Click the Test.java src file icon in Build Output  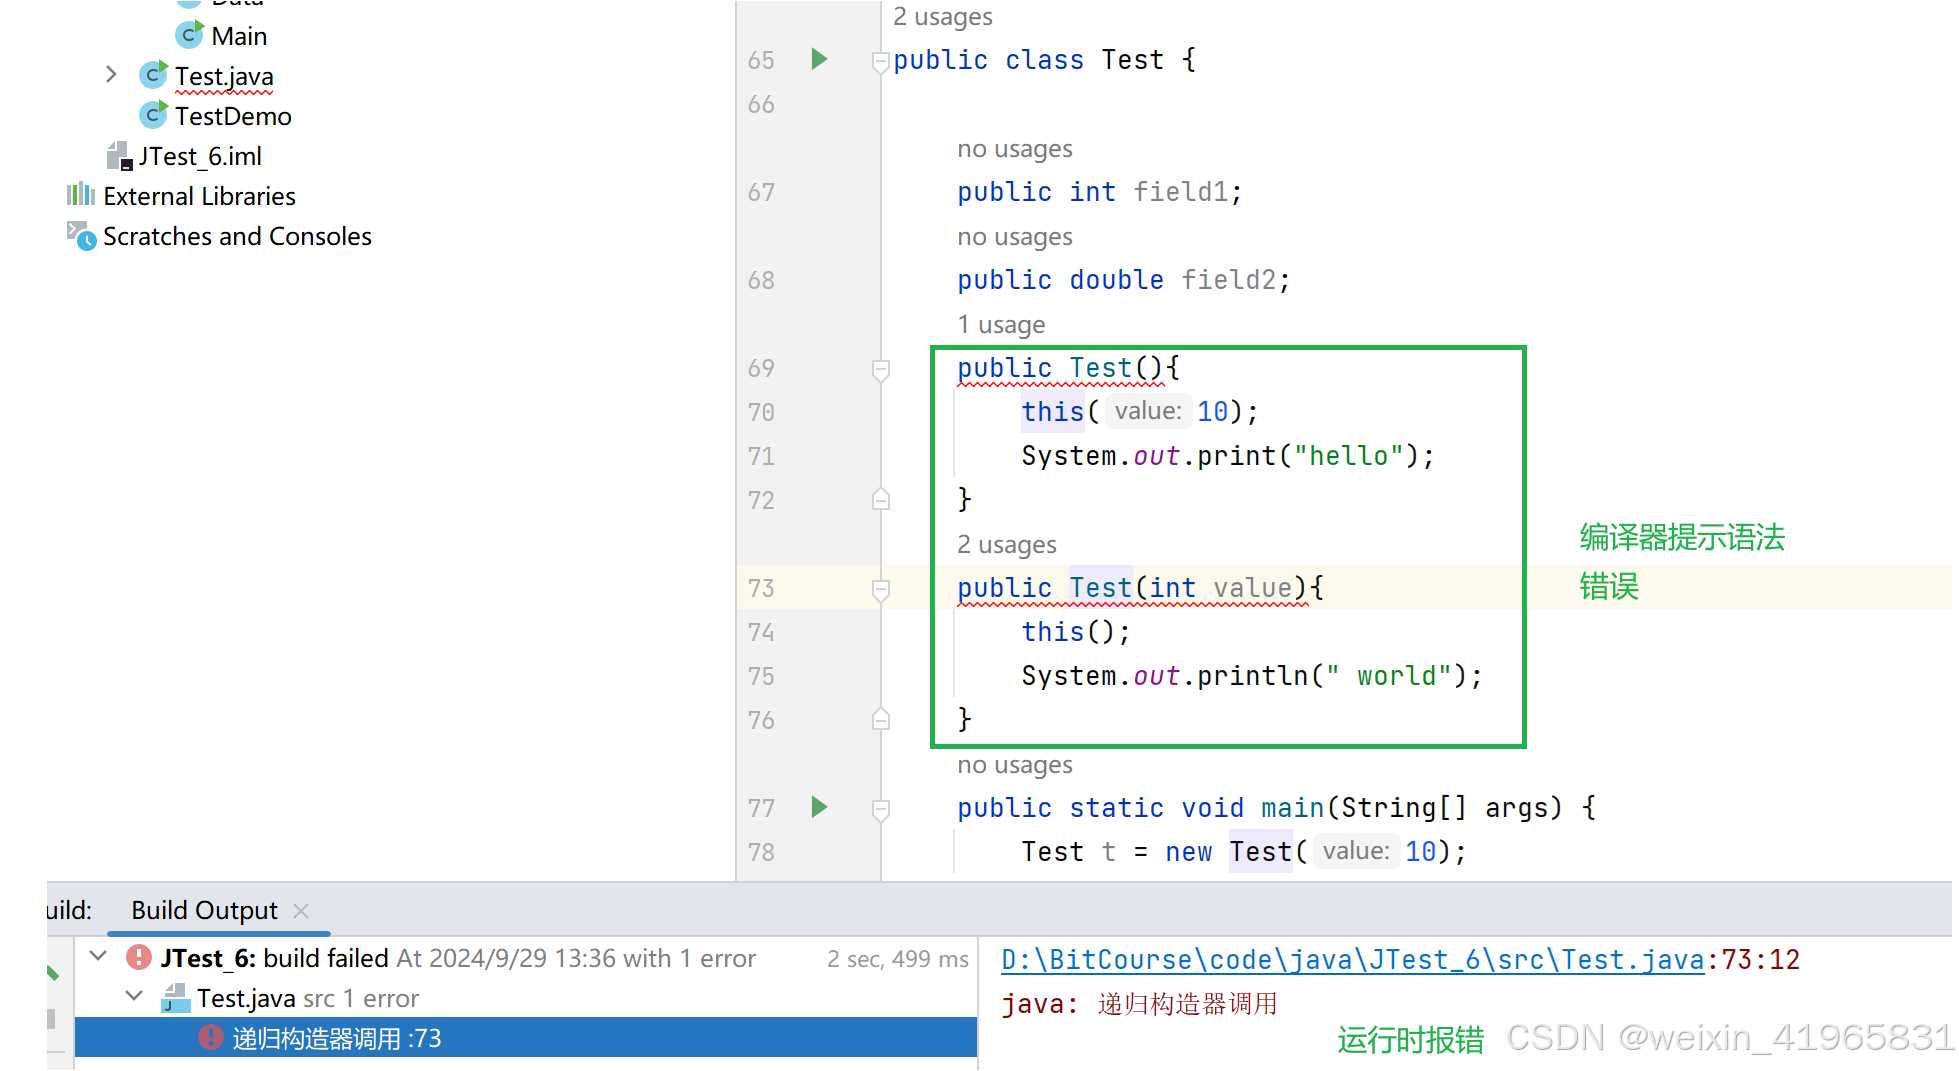175,998
